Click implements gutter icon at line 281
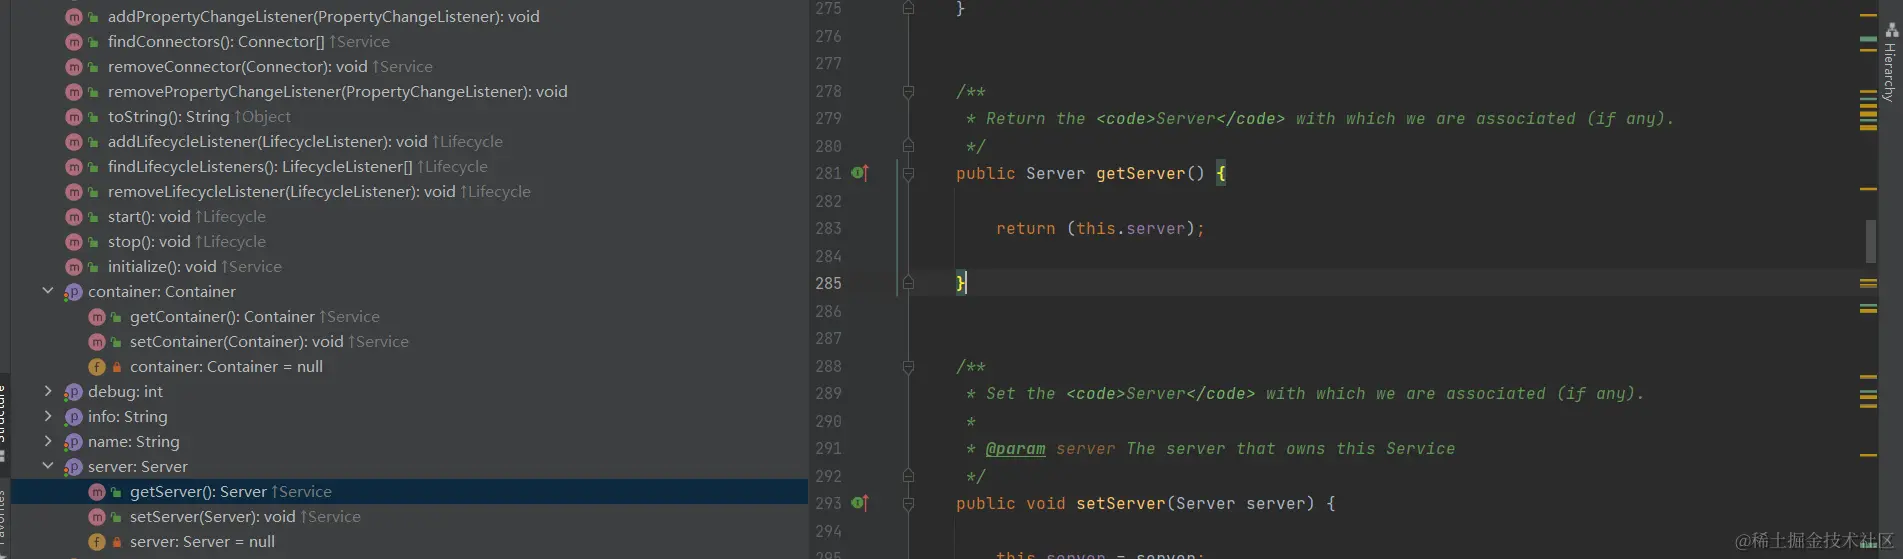The height and width of the screenshot is (559, 1903). coord(859,173)
